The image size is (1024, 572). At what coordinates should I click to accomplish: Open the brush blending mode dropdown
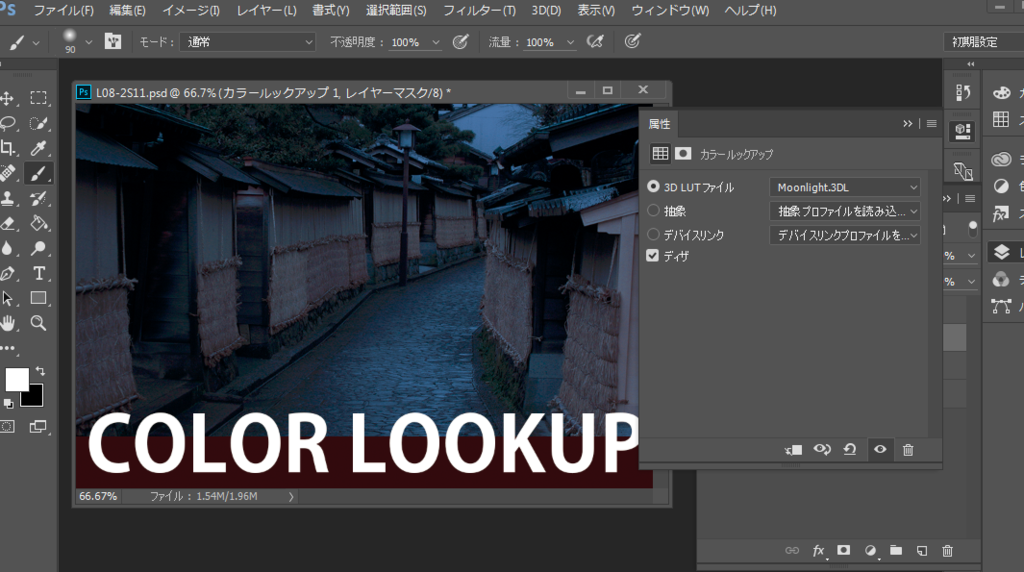pyautogui.click(x=249, y=42)
